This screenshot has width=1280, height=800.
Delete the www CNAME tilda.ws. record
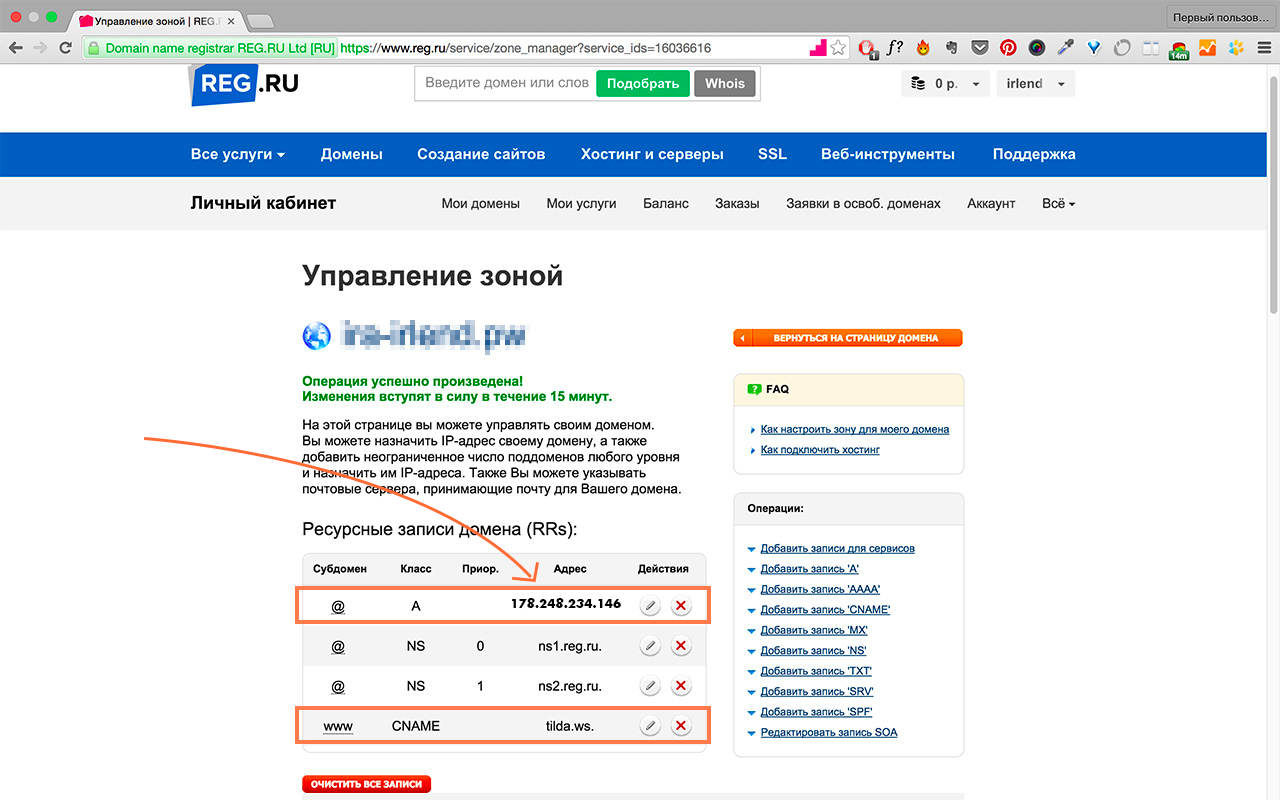tap(681, 726)
